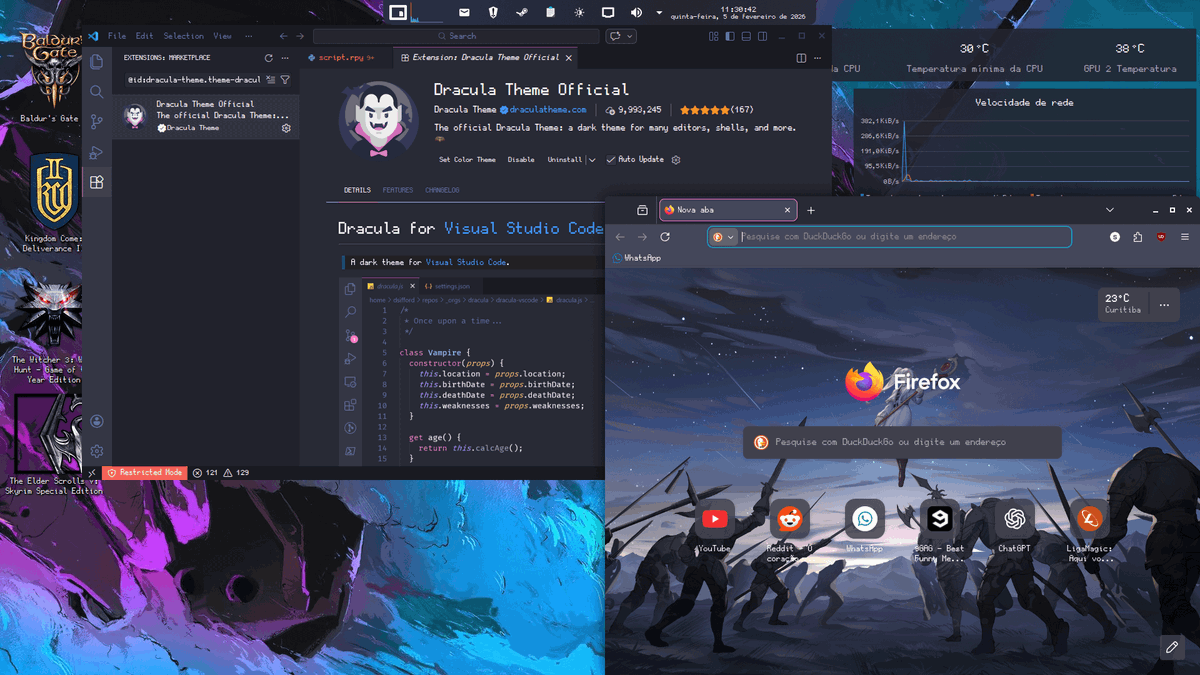Open the volume icon in system tray
The image size is (1200, 675).
(x=636, y=12)
